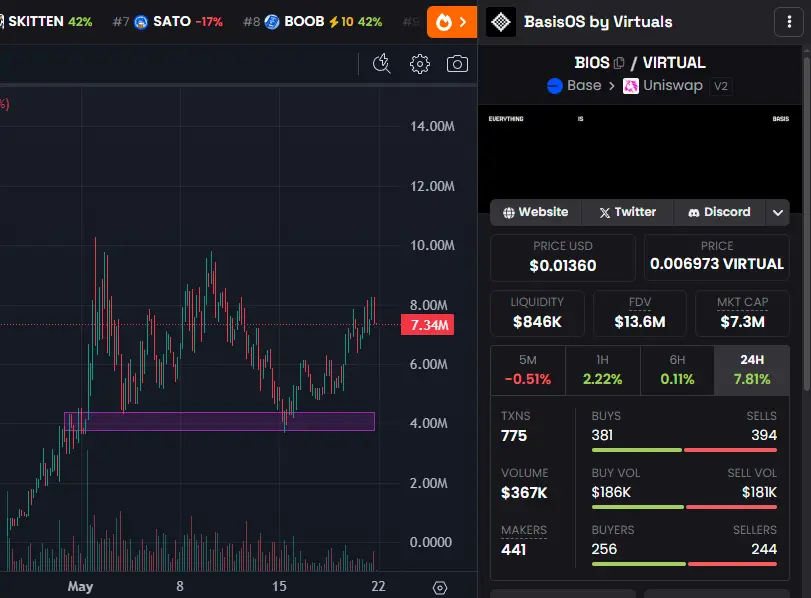The image size is (811, 598).
Task: Select the 5M timeframe tab
Action: point(528,370)
